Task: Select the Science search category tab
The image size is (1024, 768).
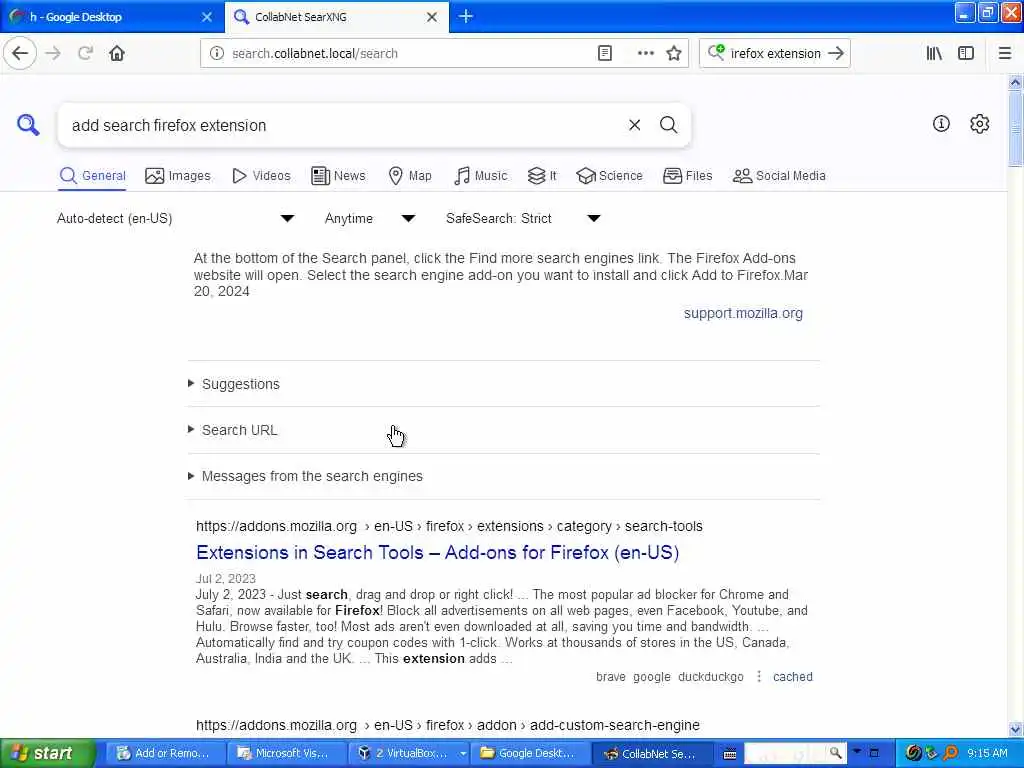Action: click(x=609, y=176)
